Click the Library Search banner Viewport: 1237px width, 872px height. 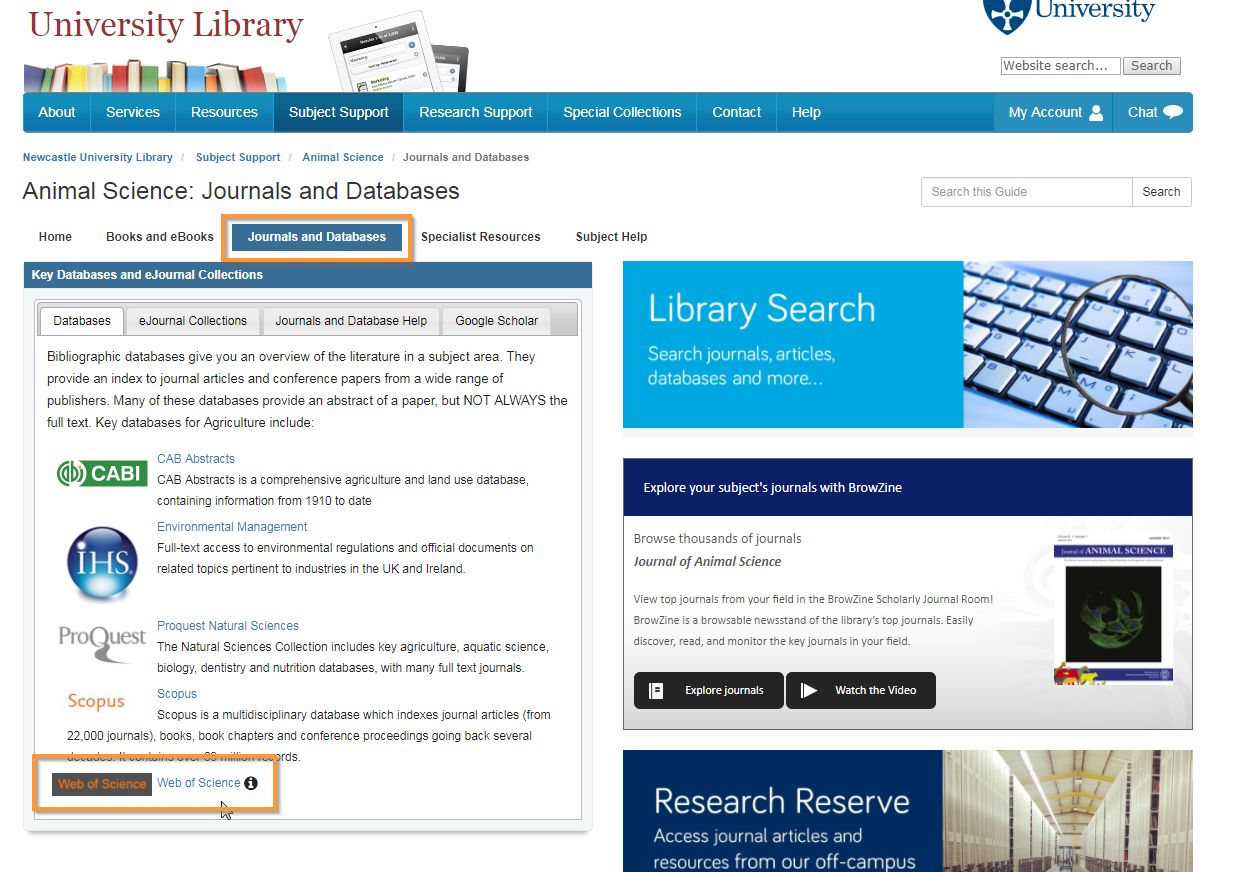907,345
